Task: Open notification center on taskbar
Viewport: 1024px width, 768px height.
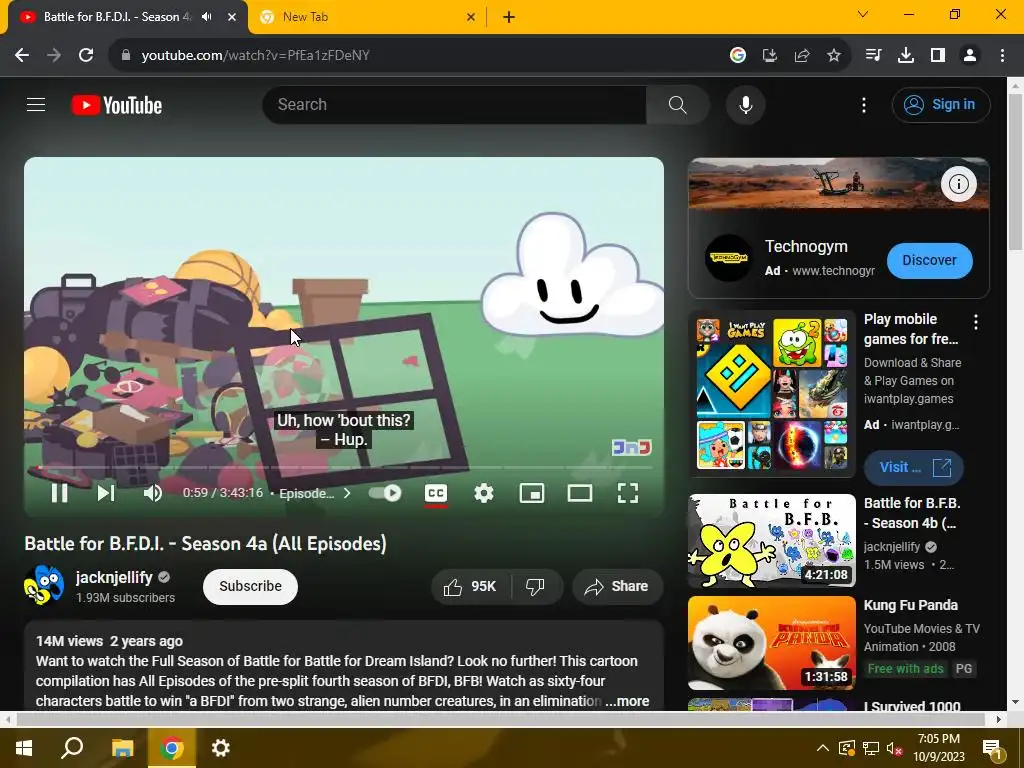Action: pos(992,749)
